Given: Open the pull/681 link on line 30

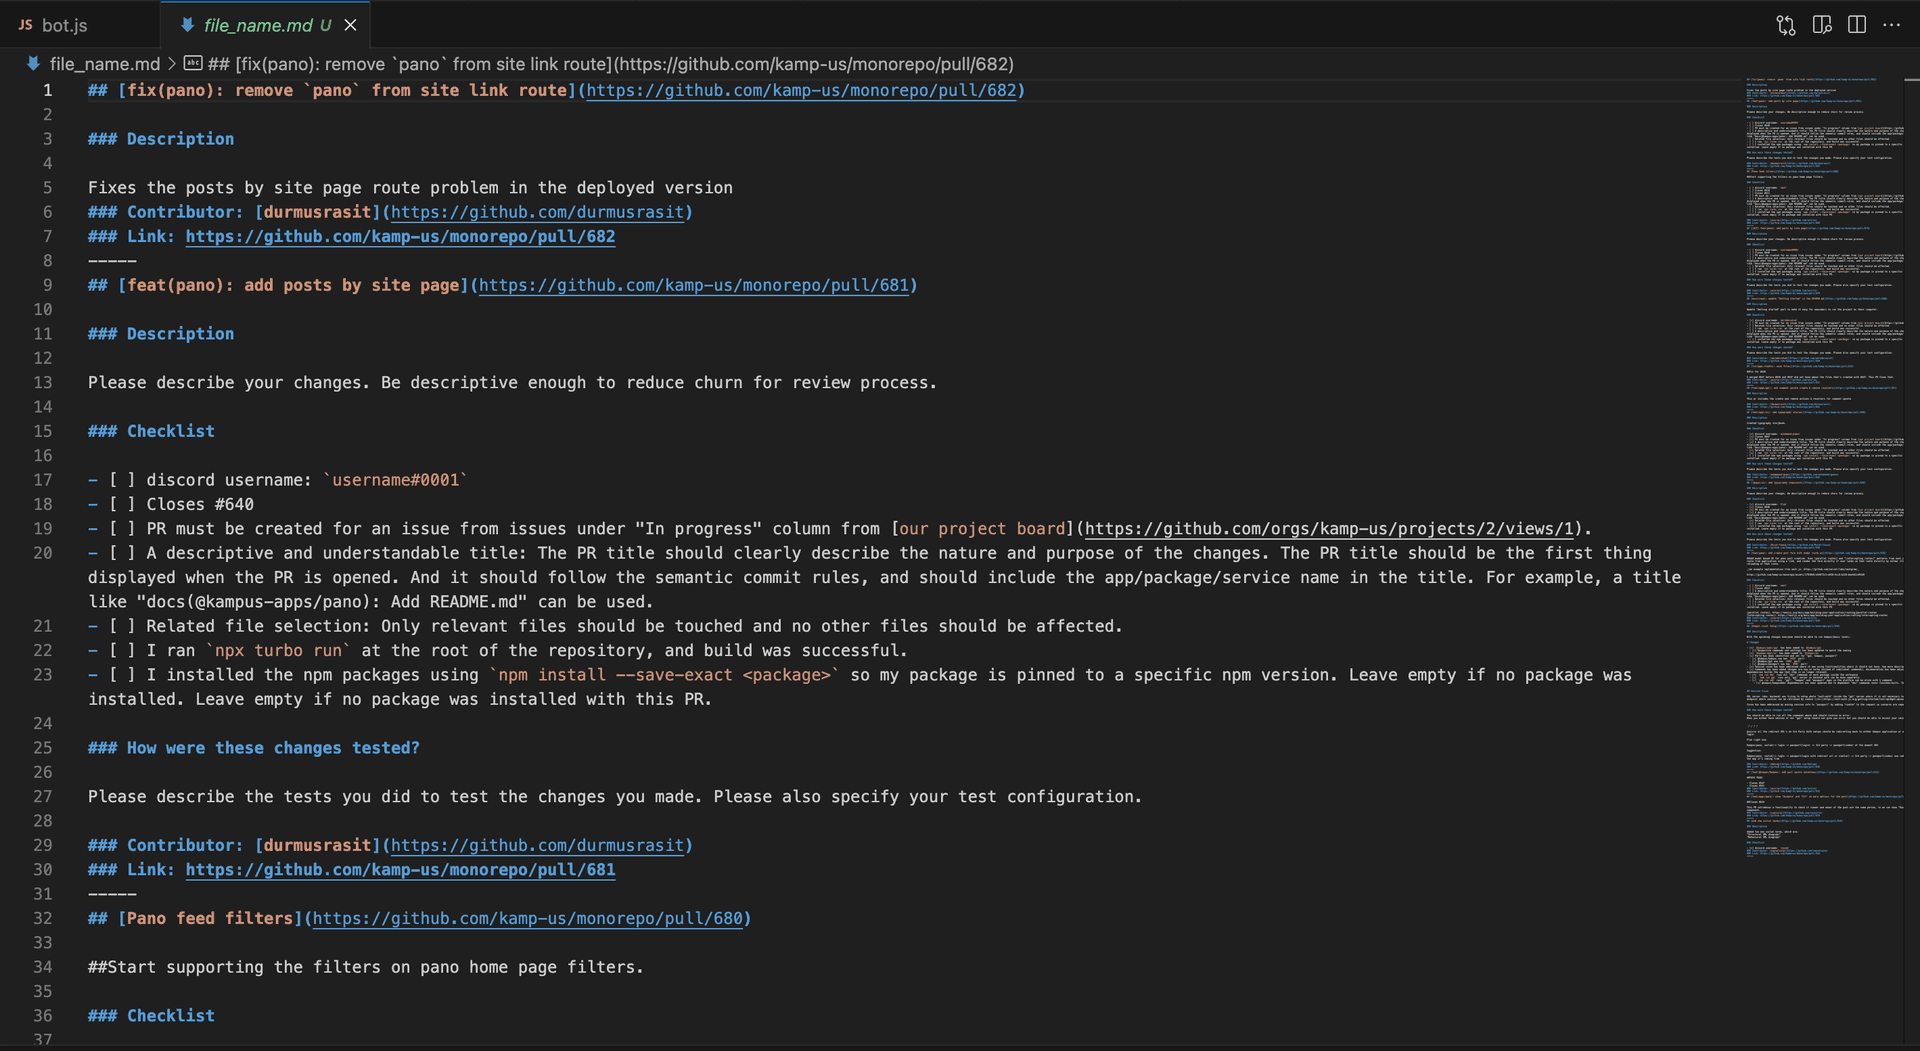Looking at the screenshot, I should [400, 870].
